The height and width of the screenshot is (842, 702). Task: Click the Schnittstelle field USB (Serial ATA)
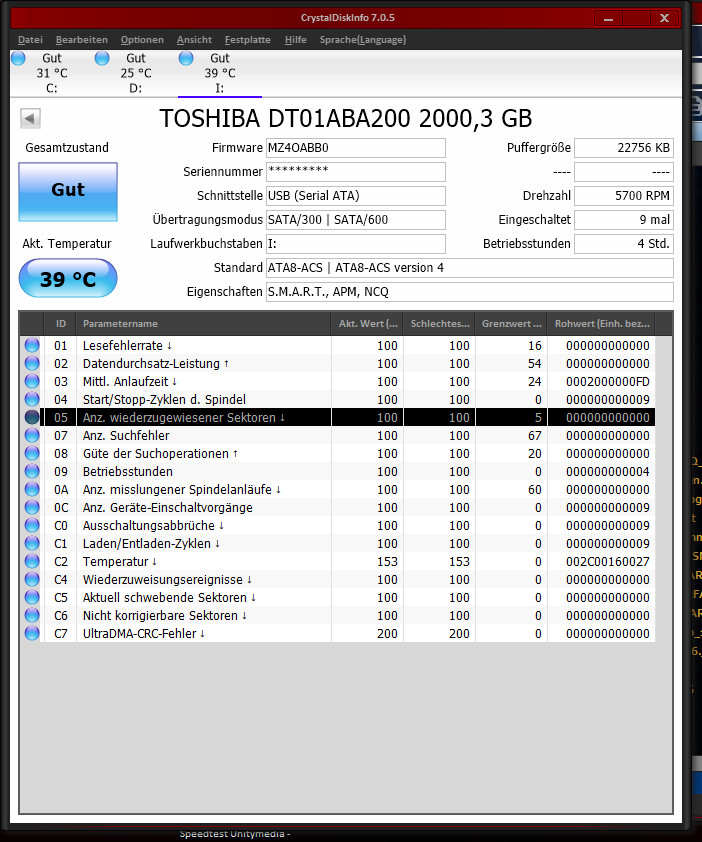point(356,195)
